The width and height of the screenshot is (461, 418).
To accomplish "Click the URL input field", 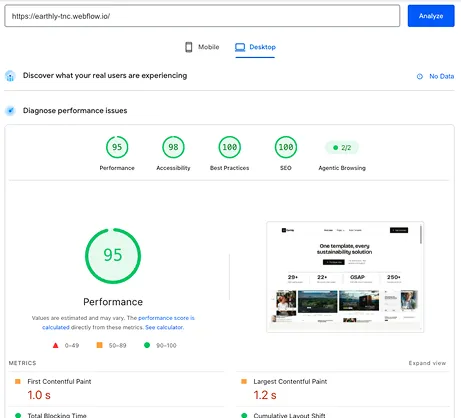I will tap(202, 16).
